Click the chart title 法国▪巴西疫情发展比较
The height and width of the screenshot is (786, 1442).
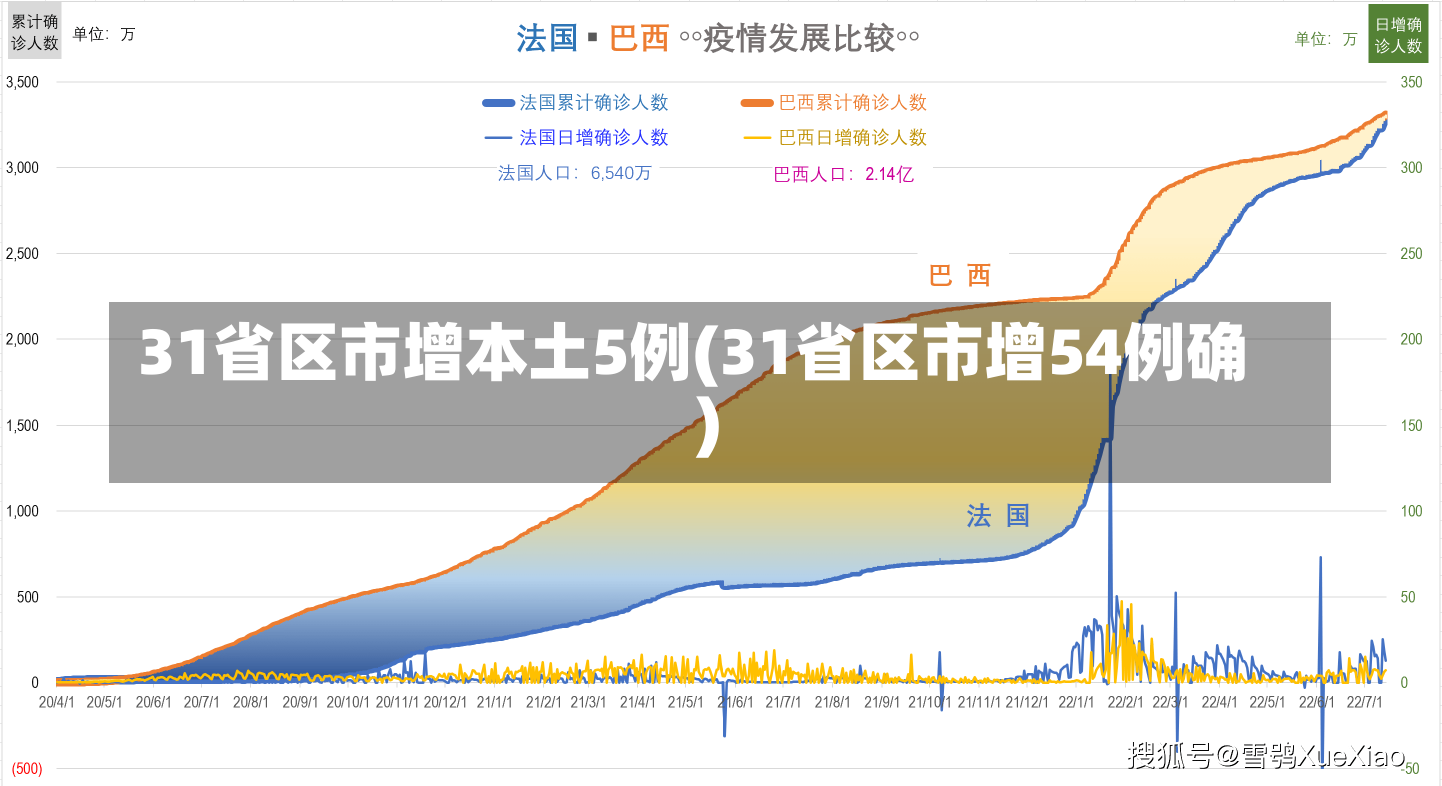tap(717, 38)
